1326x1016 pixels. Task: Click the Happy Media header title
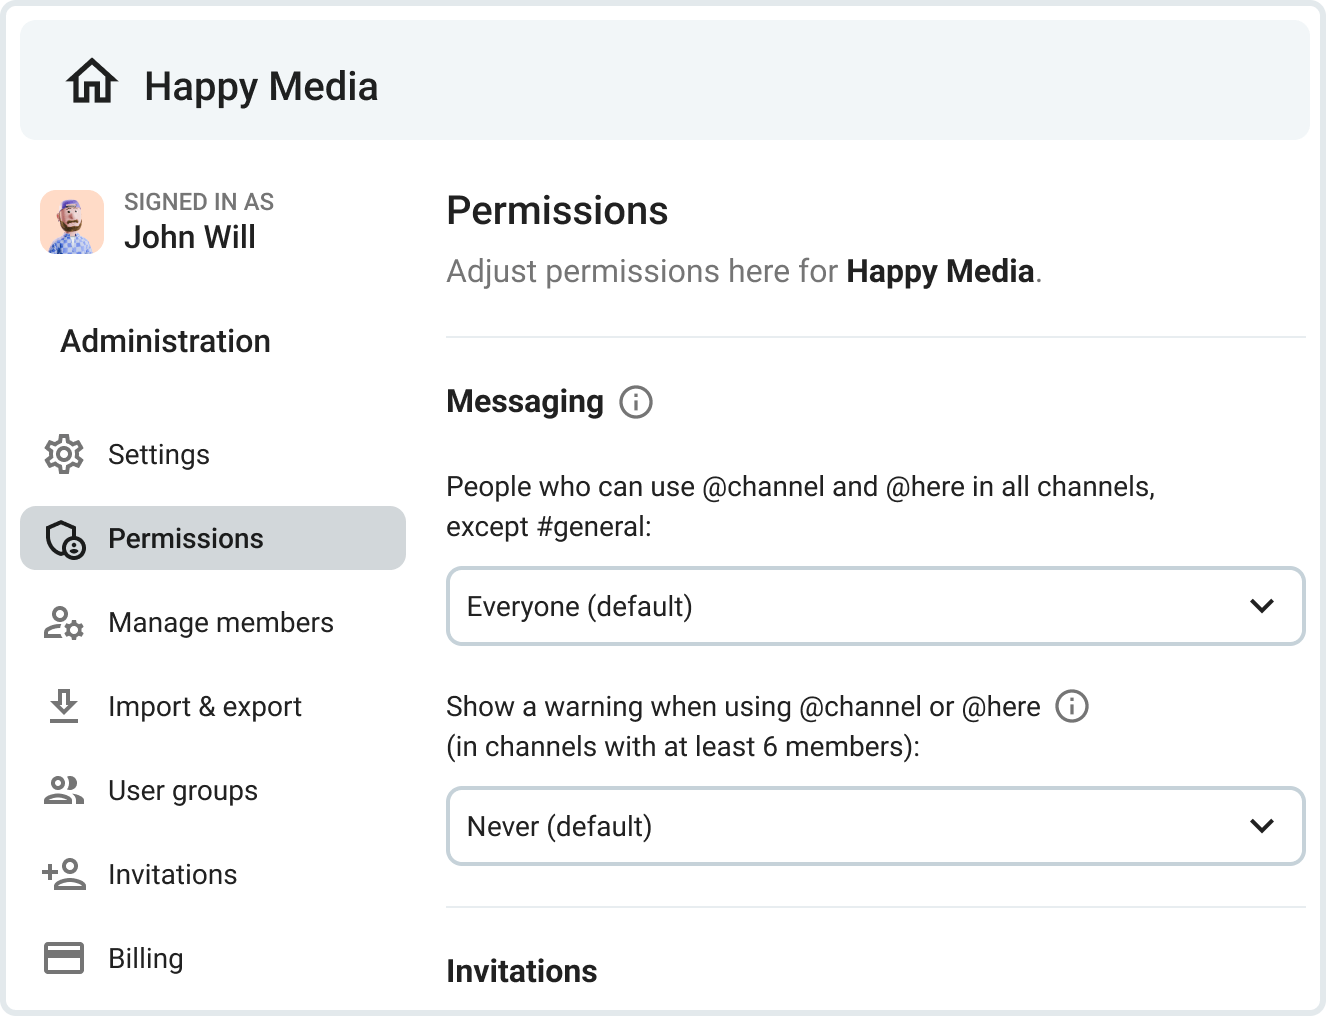261,87
